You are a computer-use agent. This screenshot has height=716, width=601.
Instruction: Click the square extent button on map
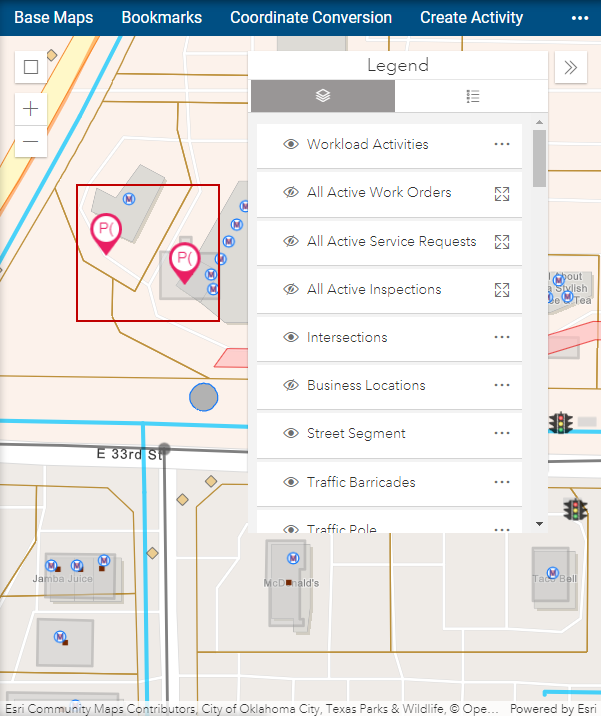(x=31, y=67)
